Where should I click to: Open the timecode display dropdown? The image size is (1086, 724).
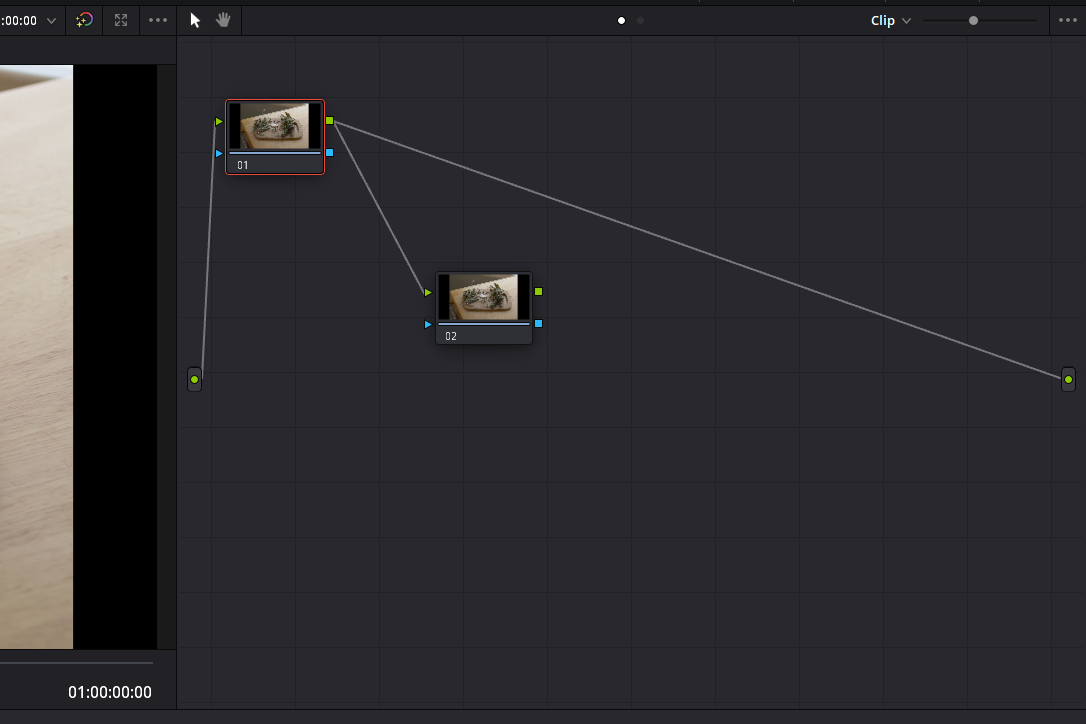tap(50, 20)
